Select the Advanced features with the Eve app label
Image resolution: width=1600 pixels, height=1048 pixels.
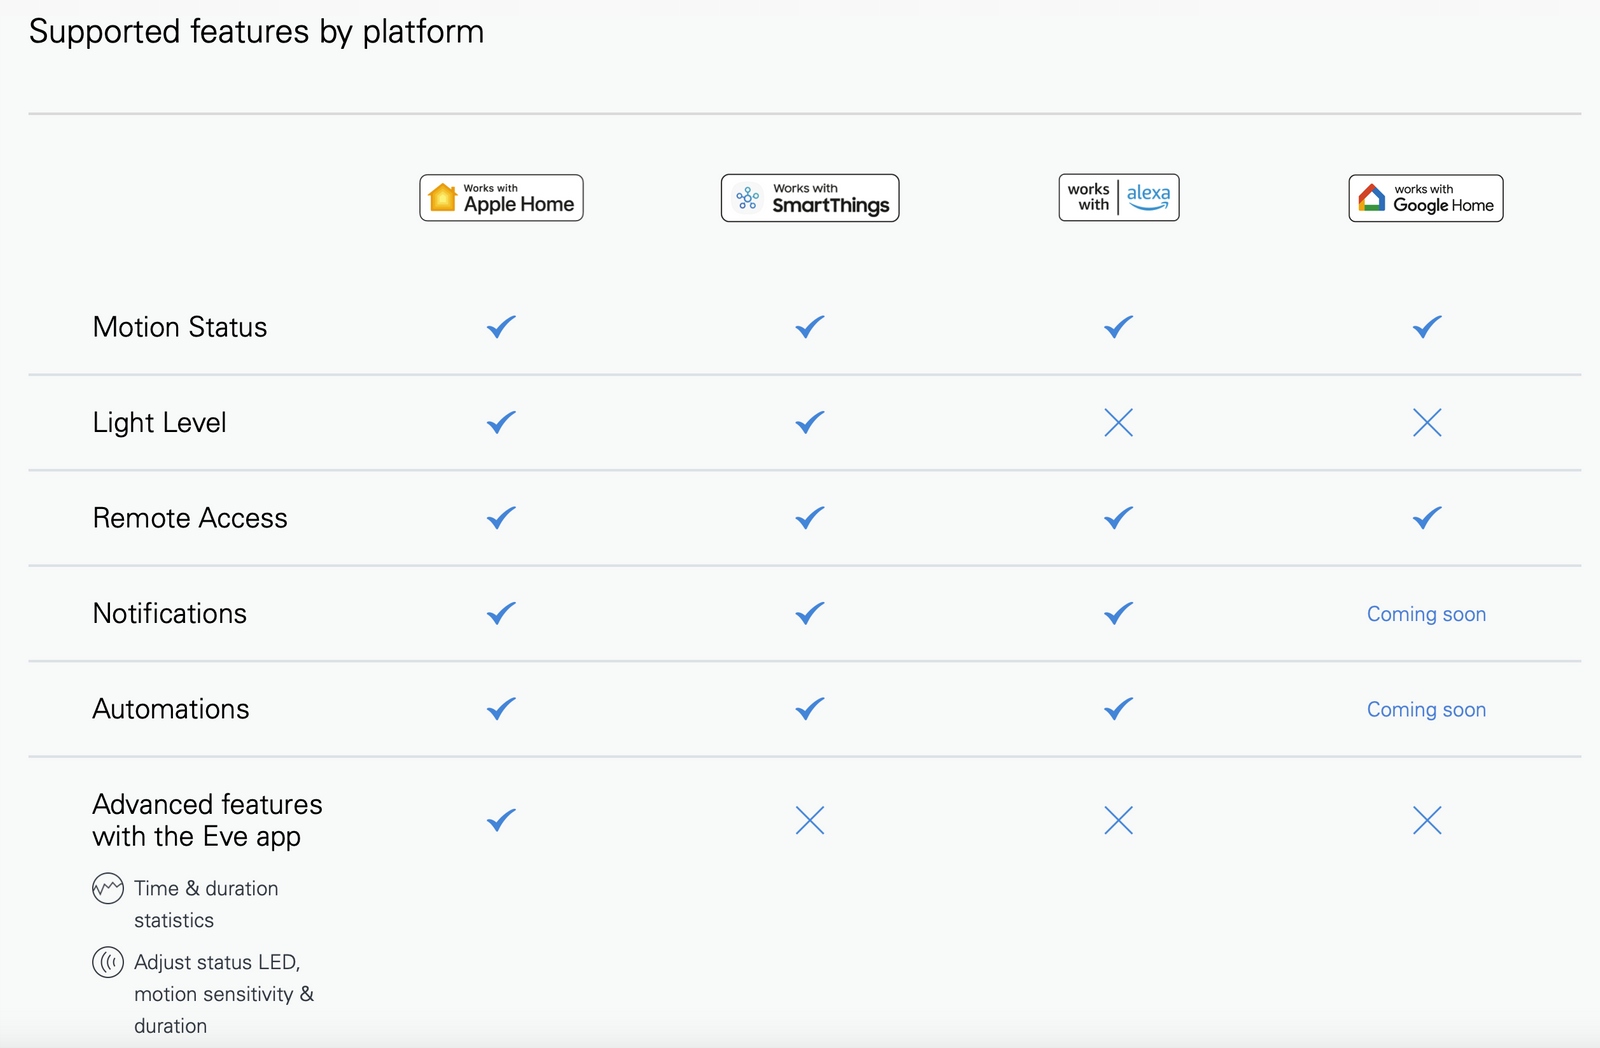[207, 820]
